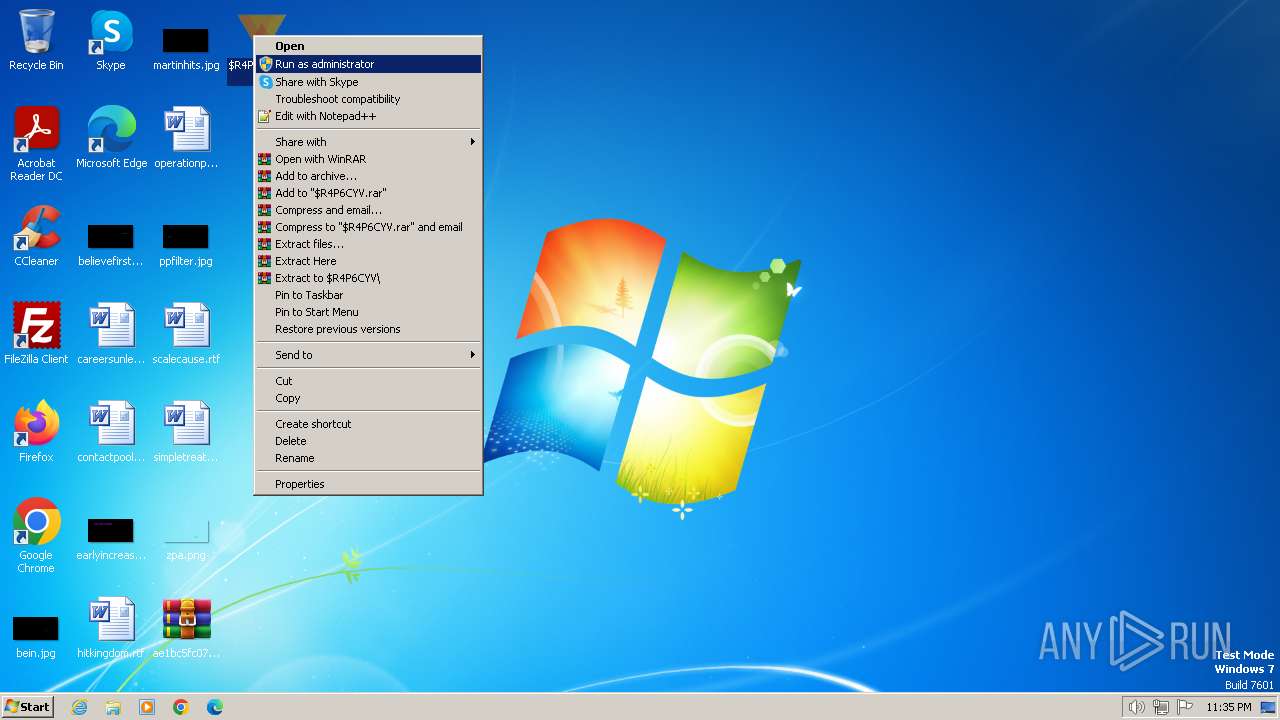Image resolution: width=1280 pixels, height=720 pixels.
Task: Select the hitkingdom.rtf document icon
Action: [x=111, y=628]
